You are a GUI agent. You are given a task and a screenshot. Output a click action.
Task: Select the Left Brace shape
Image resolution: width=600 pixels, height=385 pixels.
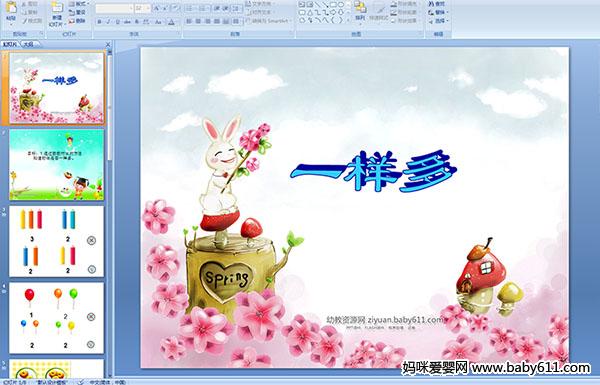(x=333, y=20)
